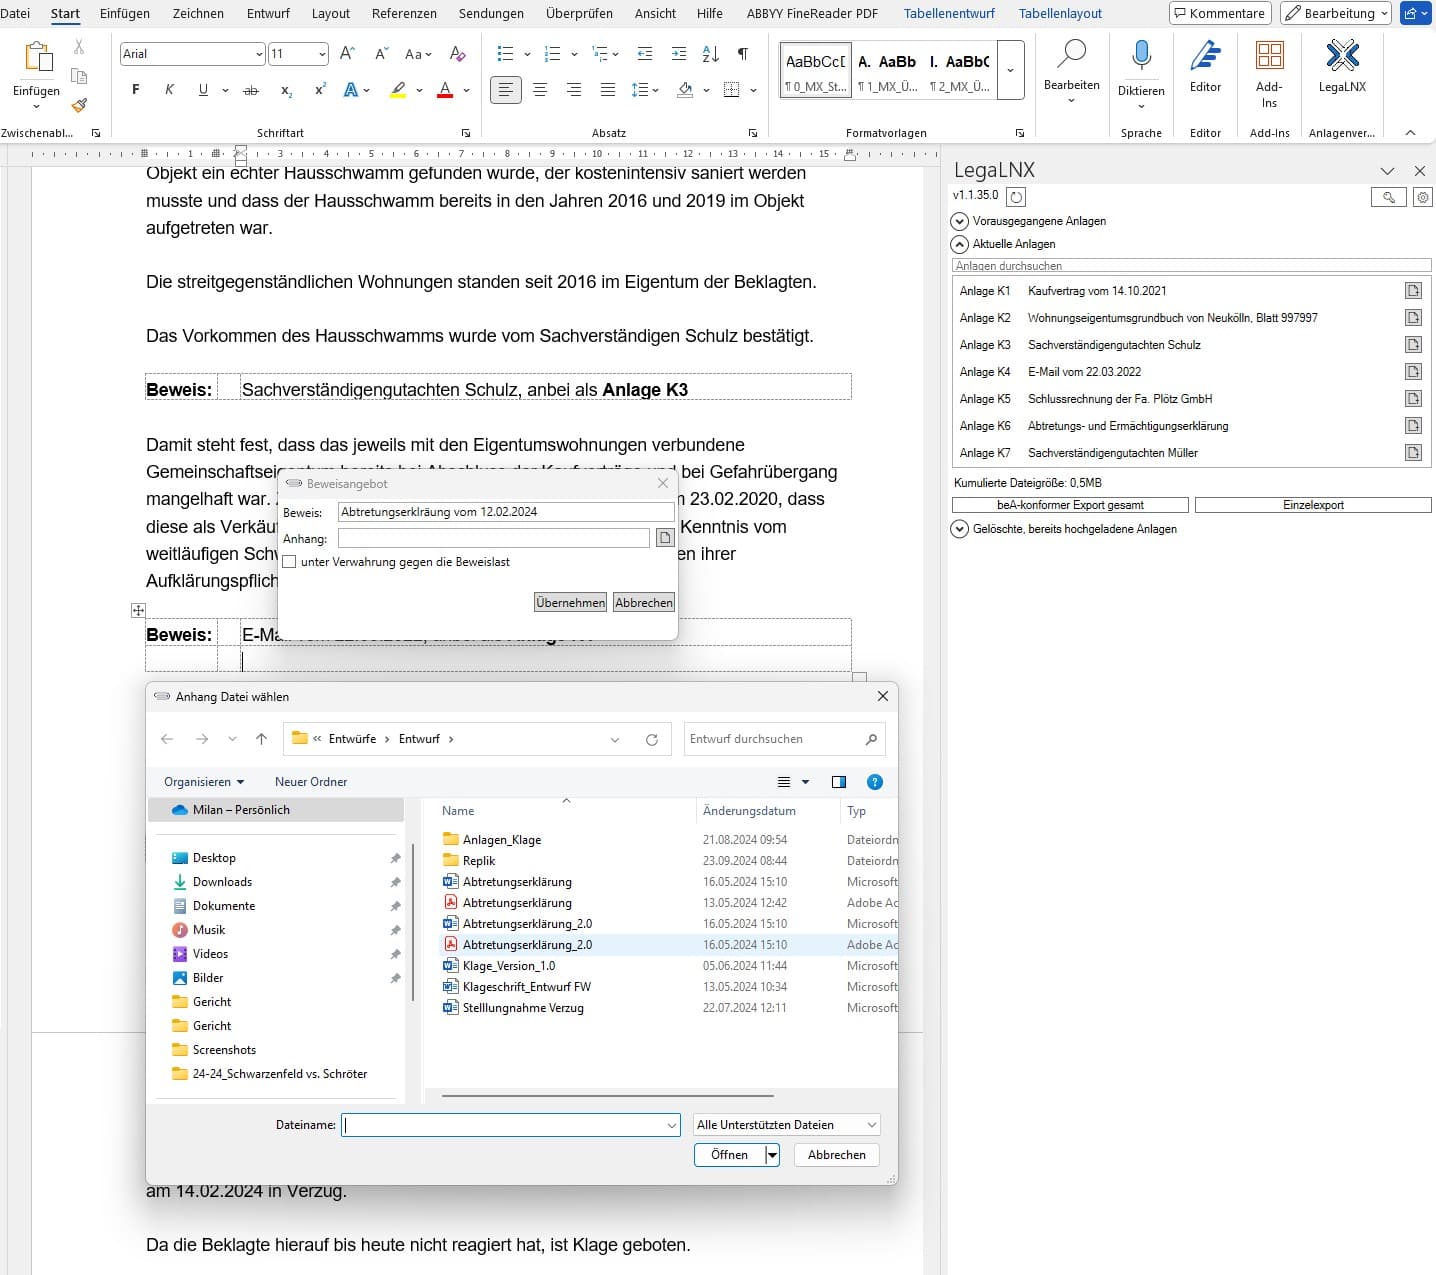Open the Tabellenlayout ribbon tab

coord(1060,14)
